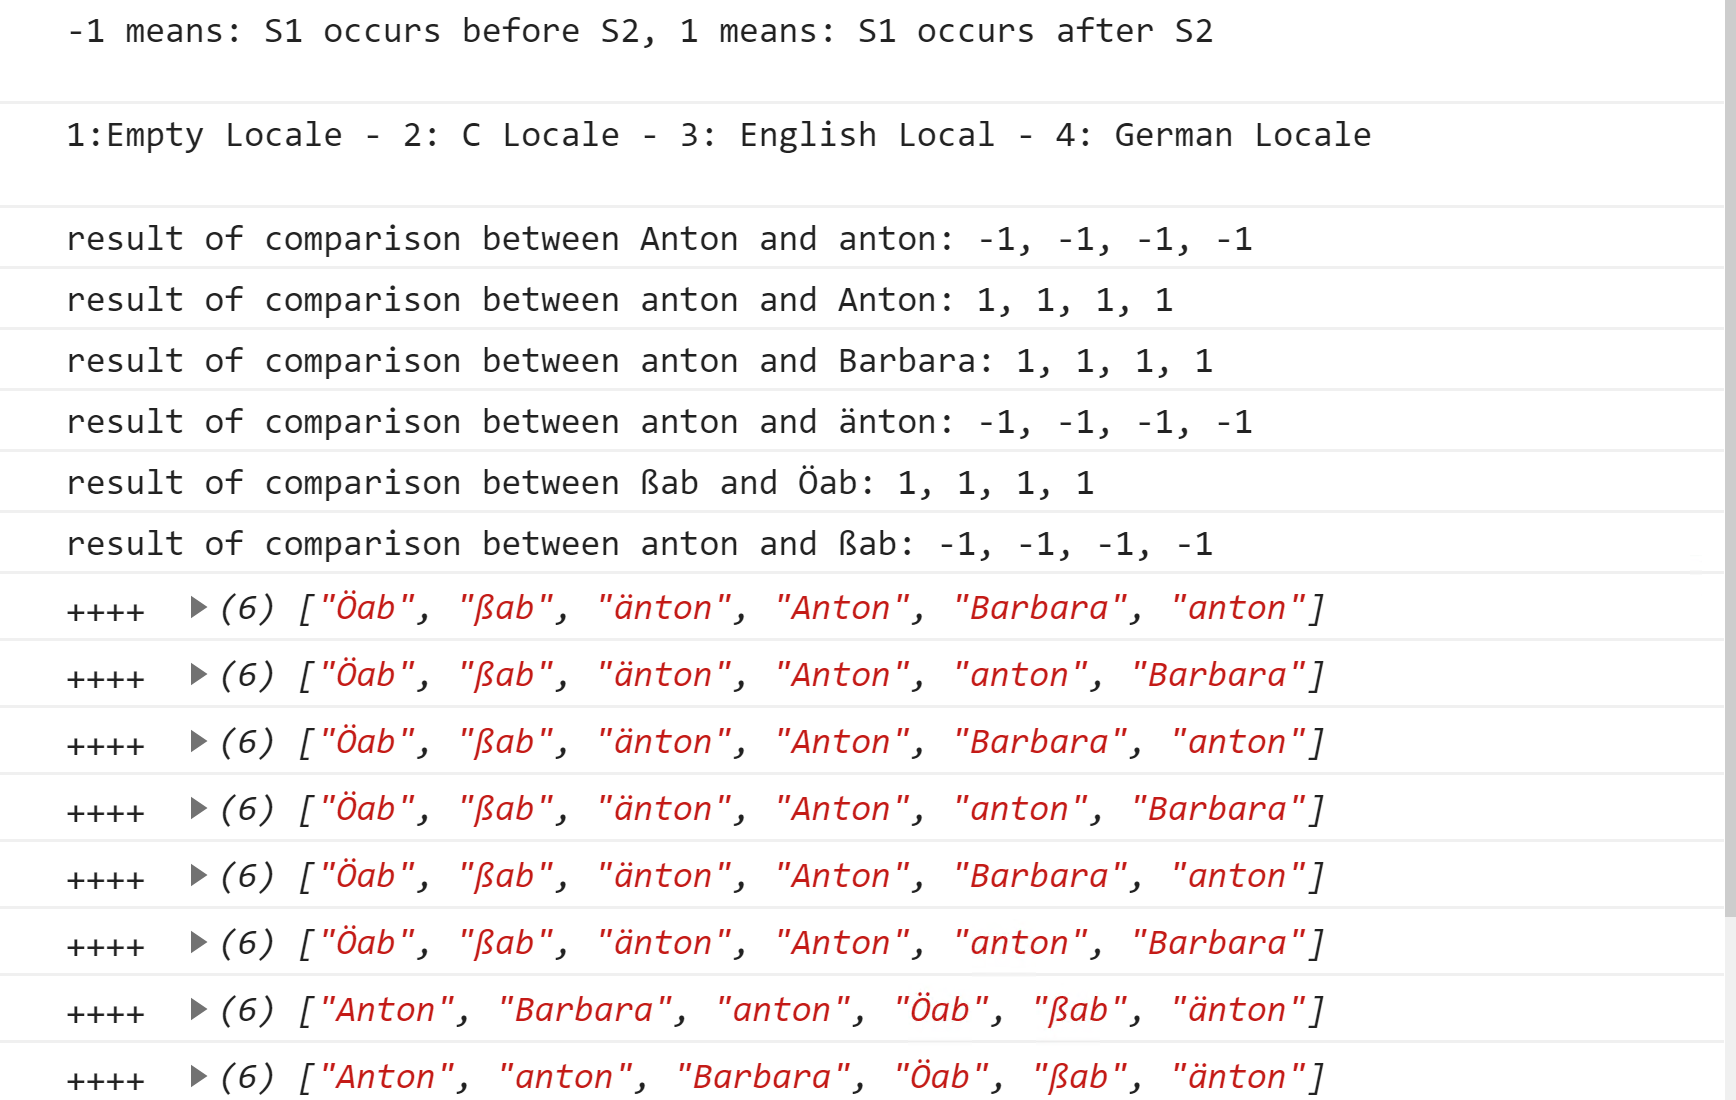Click "Öab" string in first array
This screenshot has height=1100, width=1736.
367,607
